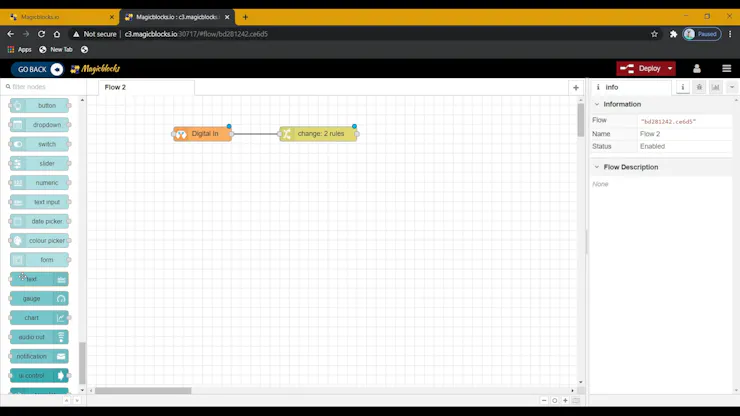
Task: Switch to first Magicblocks.io browser tab
Action: [59, 17]
